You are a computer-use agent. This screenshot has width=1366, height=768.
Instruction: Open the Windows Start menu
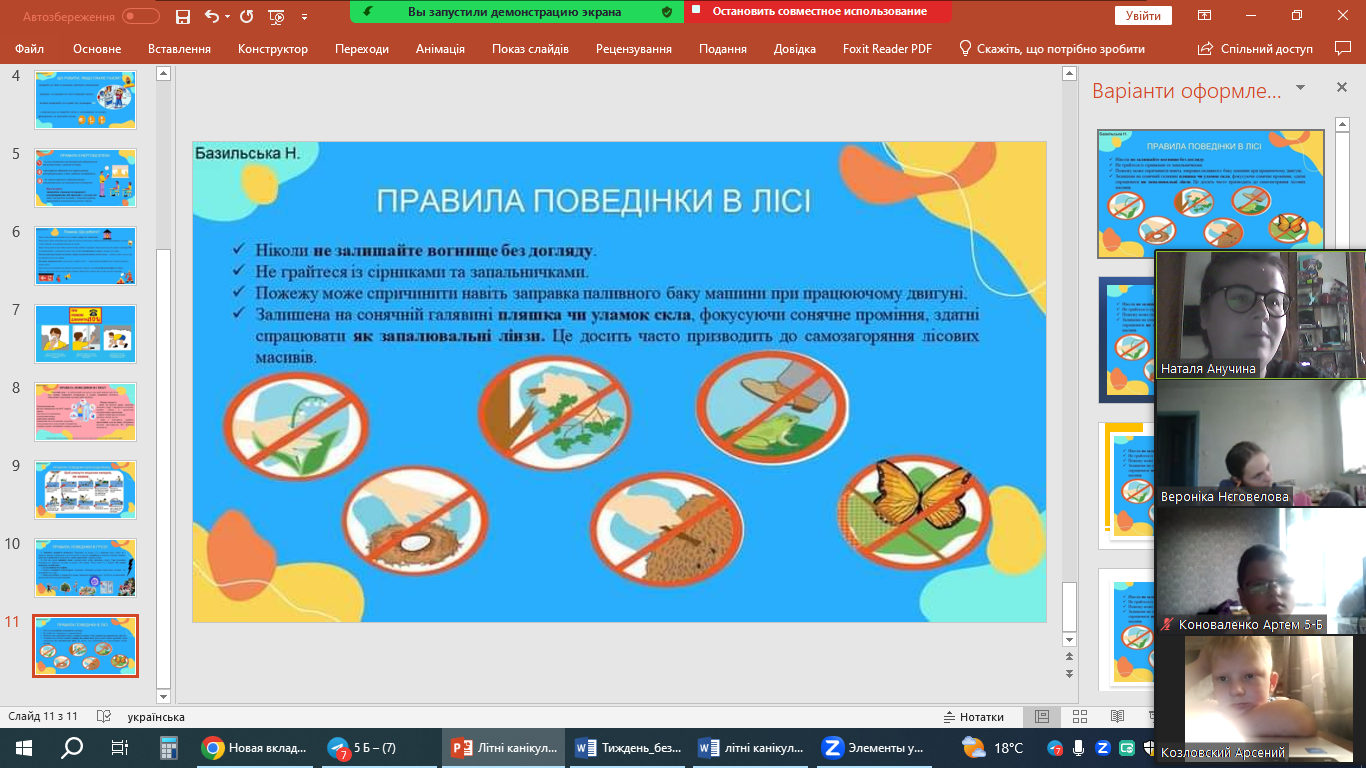click(23, 747)
